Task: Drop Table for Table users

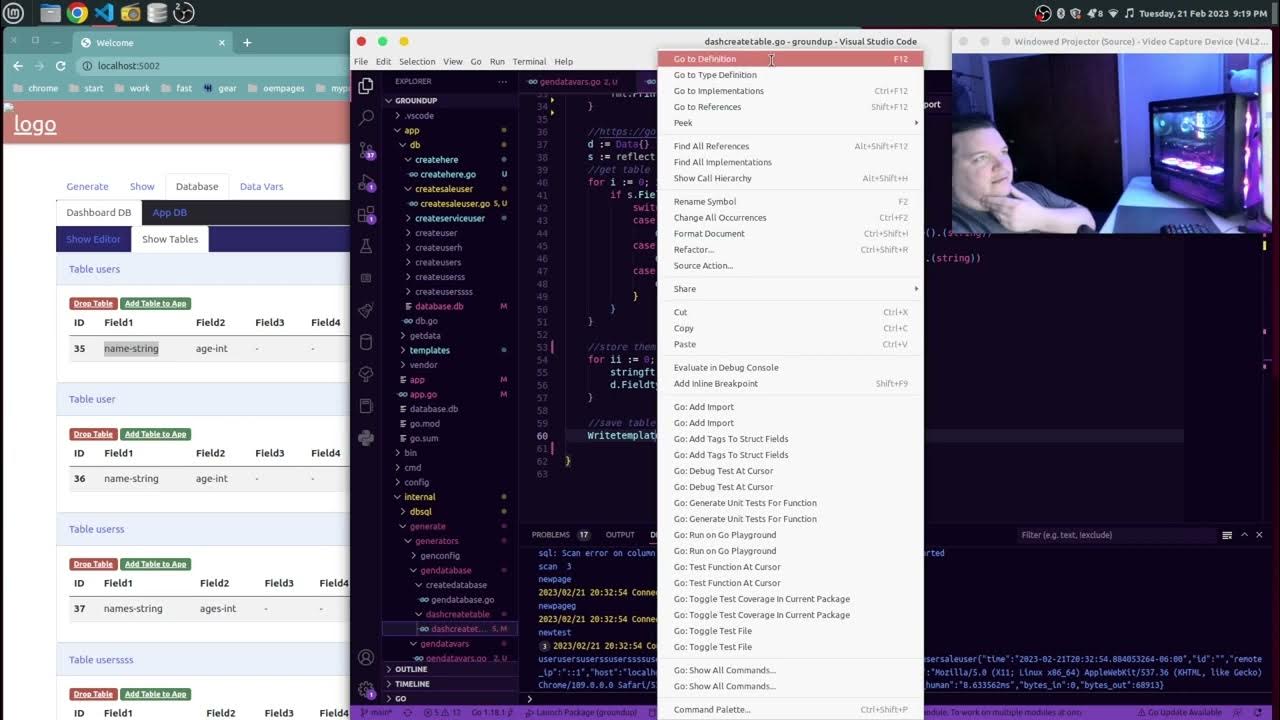Action: tap(93, 303)
